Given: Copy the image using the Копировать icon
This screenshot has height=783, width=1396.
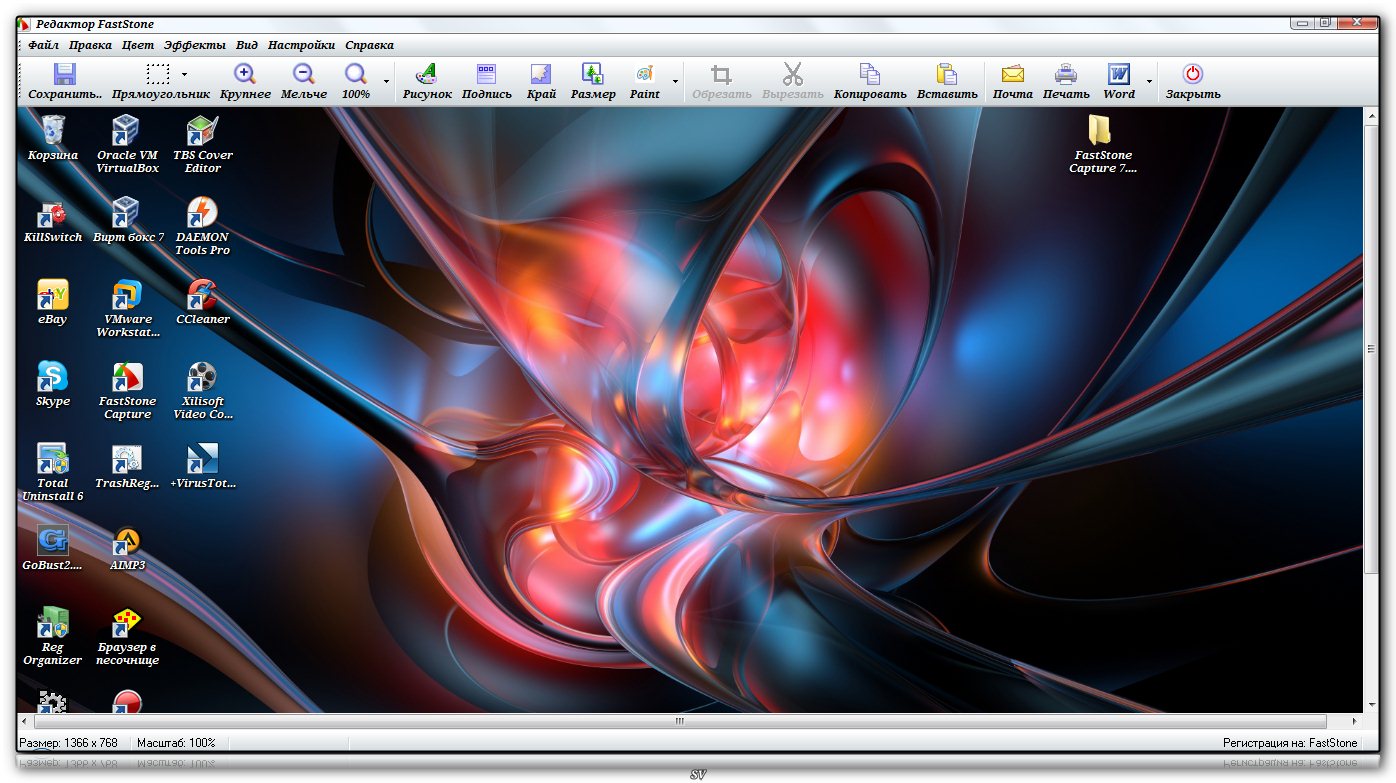Looking at the screenshot, I should click(870, 75).
